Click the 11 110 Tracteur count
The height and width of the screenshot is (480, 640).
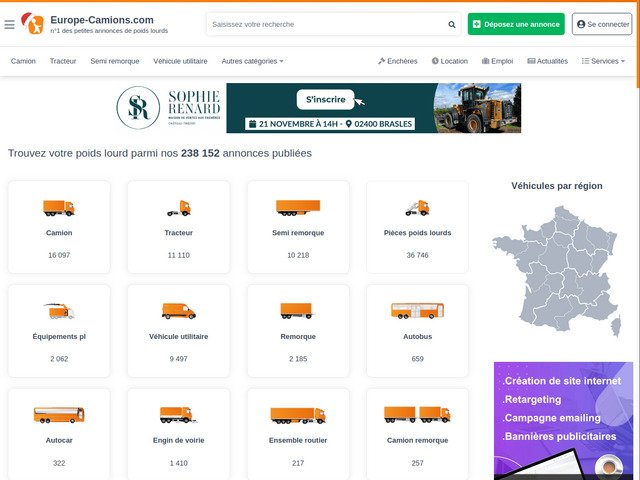click(178, 256)
